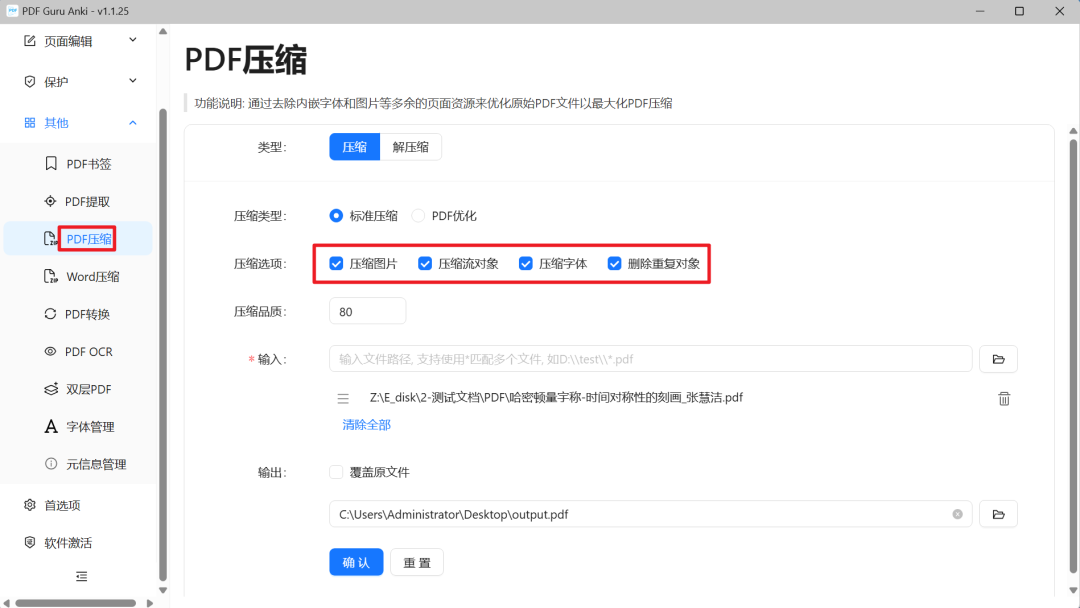Click the 确认 confirm button
This screenshot has width=1080, height=608.
356,561
